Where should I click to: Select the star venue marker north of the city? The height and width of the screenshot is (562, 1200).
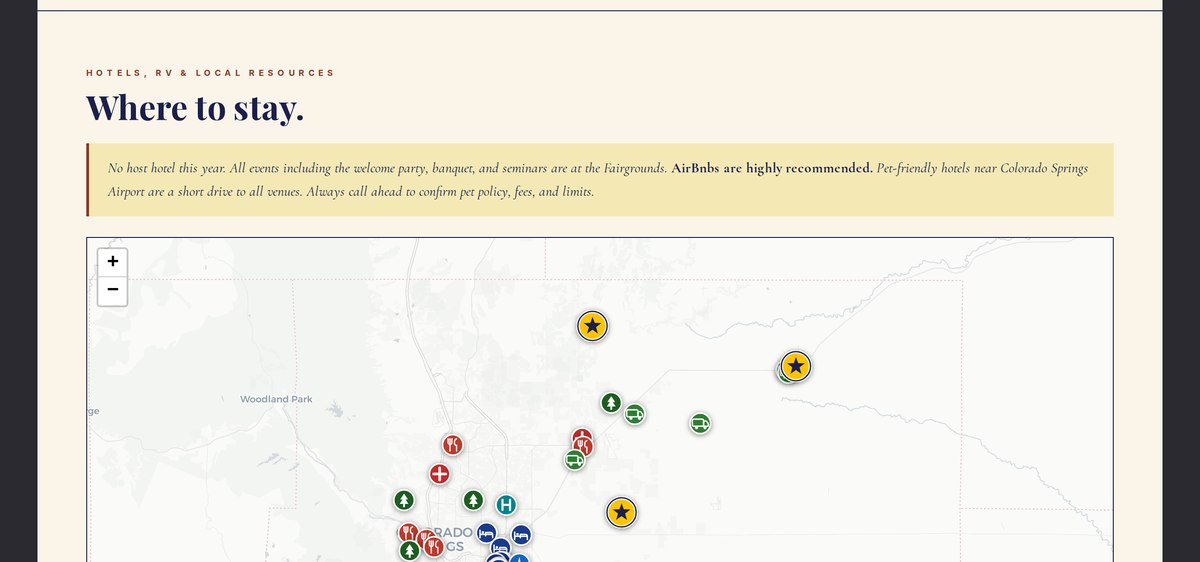pyautogui.click(x=592, y=325)
